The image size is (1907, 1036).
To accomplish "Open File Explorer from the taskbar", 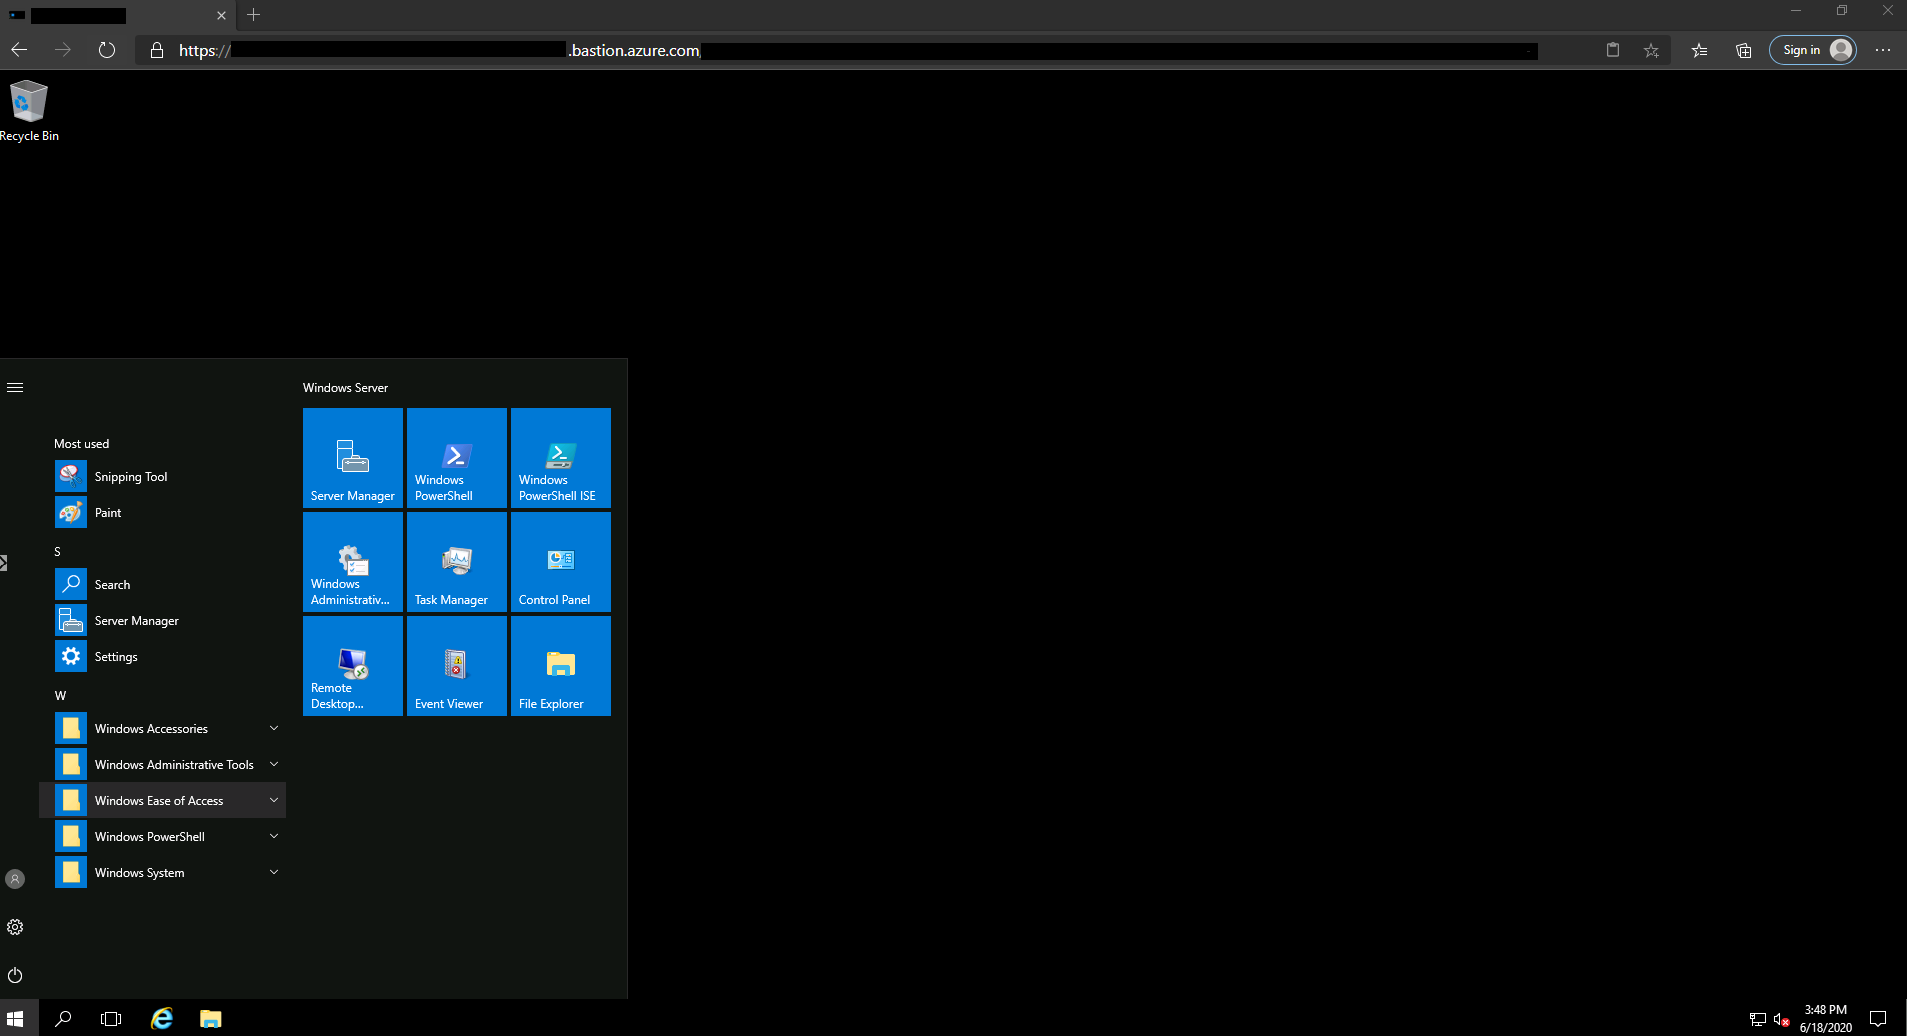I will click(x=210, y=1018).
